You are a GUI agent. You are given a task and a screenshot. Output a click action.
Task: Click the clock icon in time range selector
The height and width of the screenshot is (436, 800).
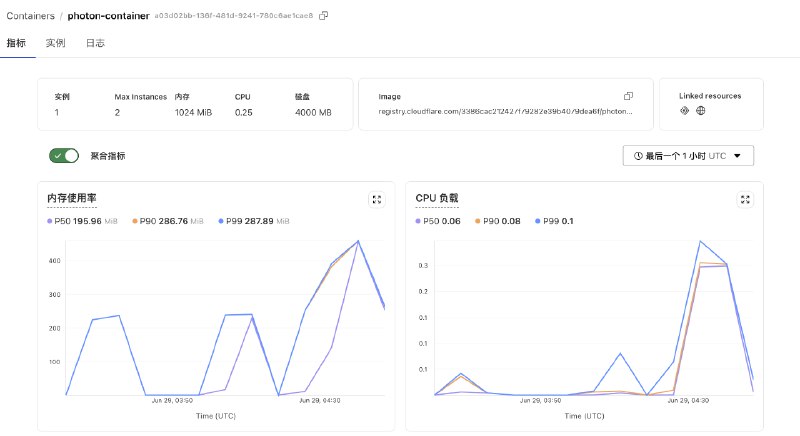pos(637,156)
